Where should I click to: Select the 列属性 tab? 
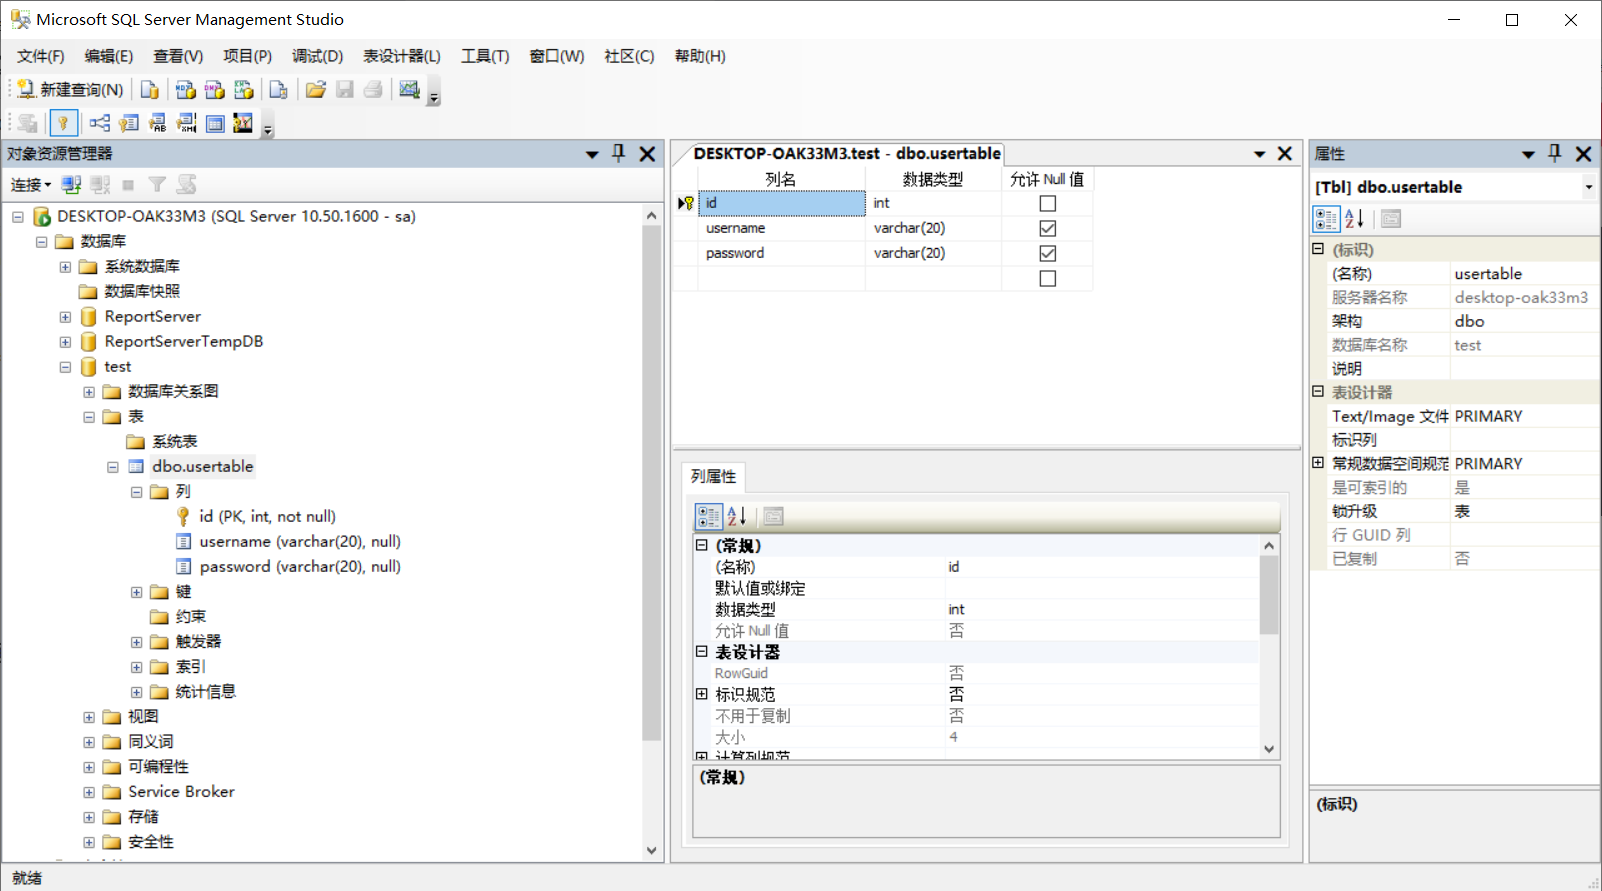[713, 476]
